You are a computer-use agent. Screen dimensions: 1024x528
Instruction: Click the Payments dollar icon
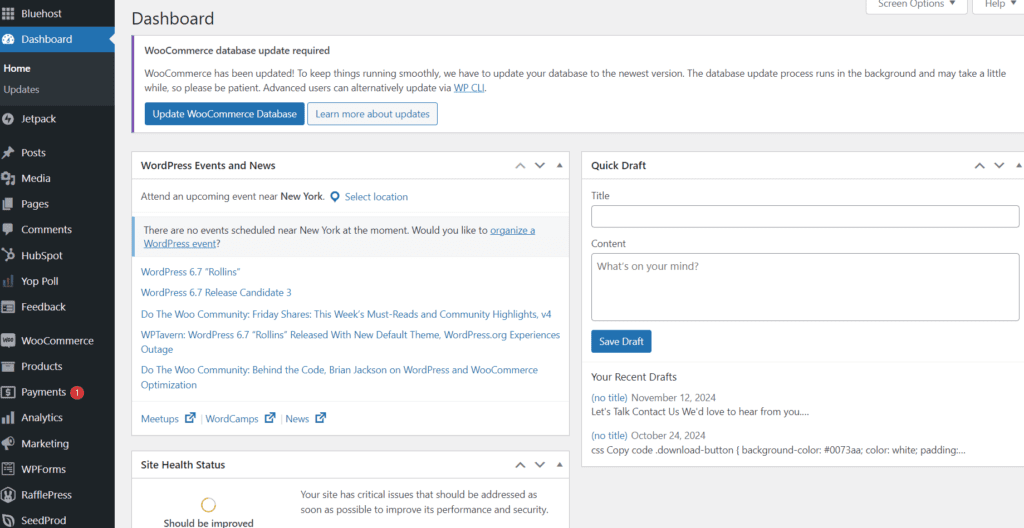pyautogui.click(x=8, y=392)
